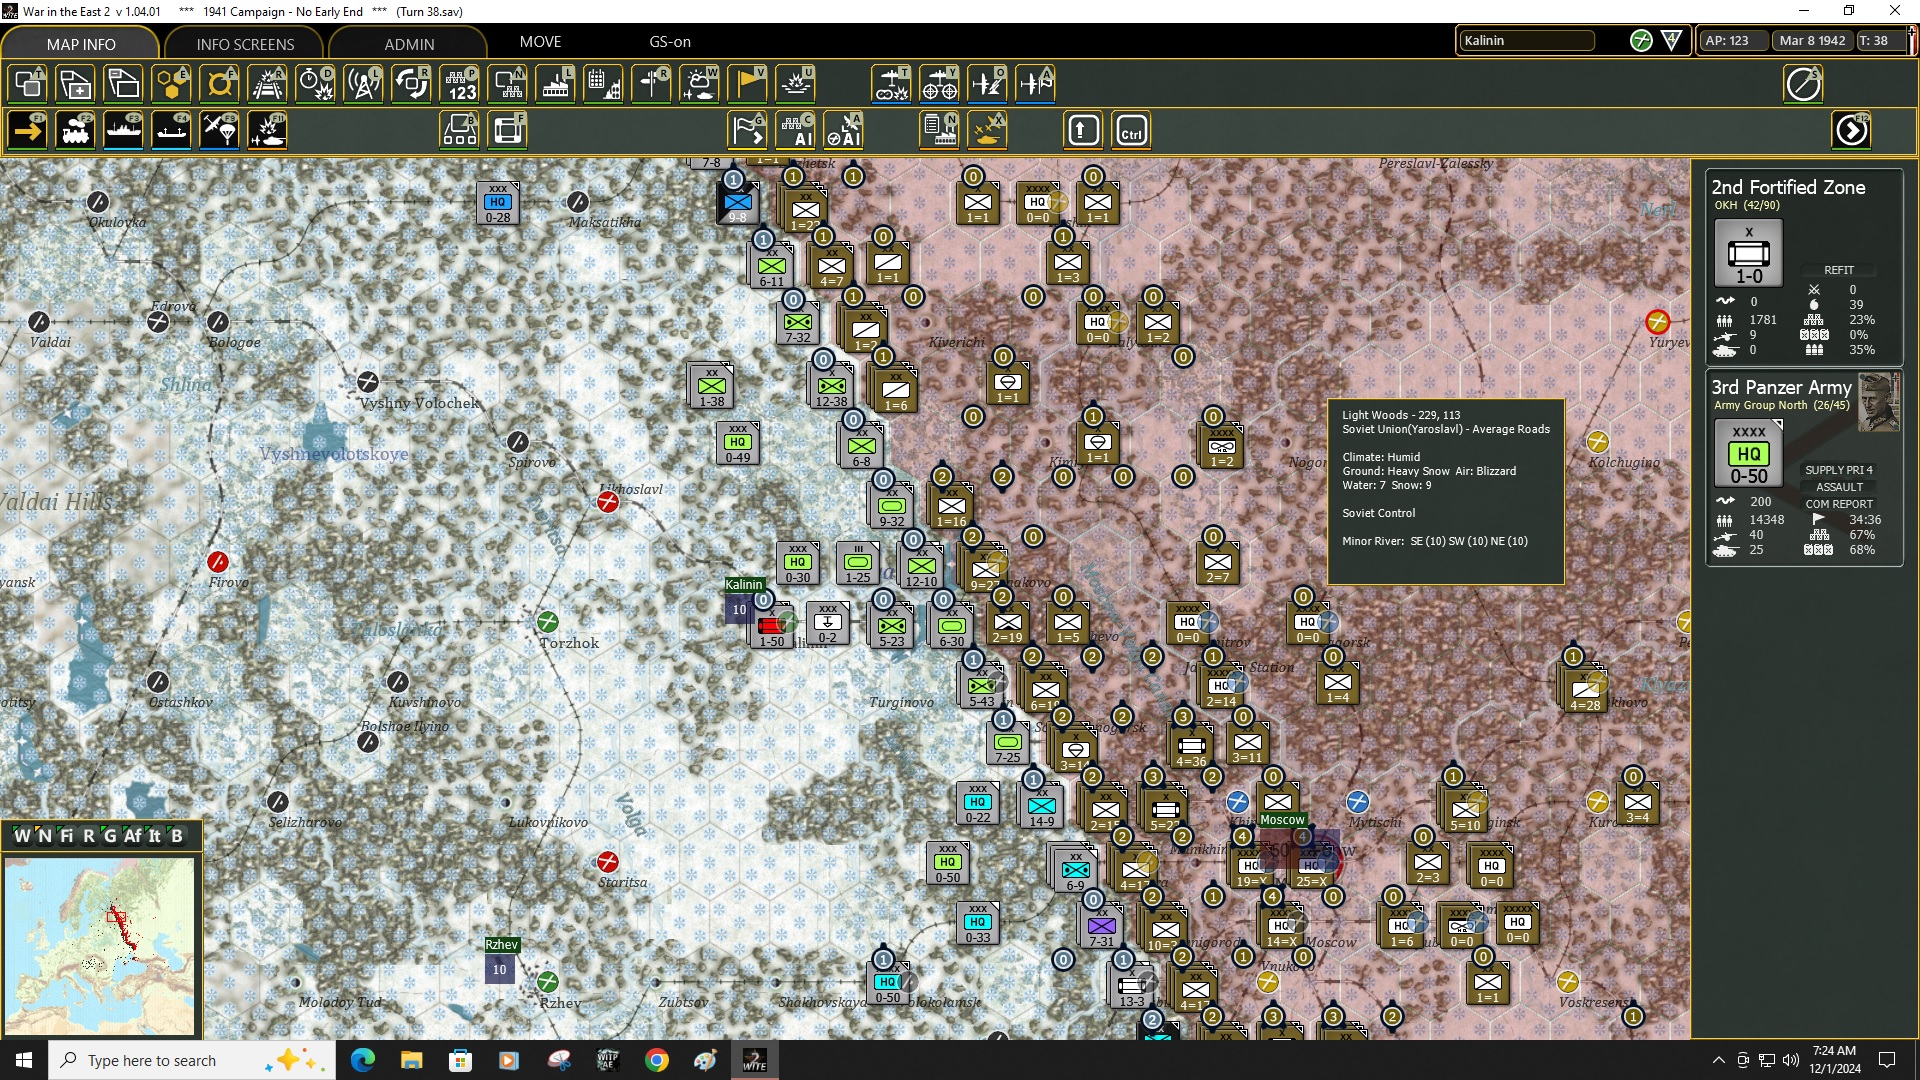Open AI ground assist C button
Screen dimensions: 1920x1080
(796, 131)
